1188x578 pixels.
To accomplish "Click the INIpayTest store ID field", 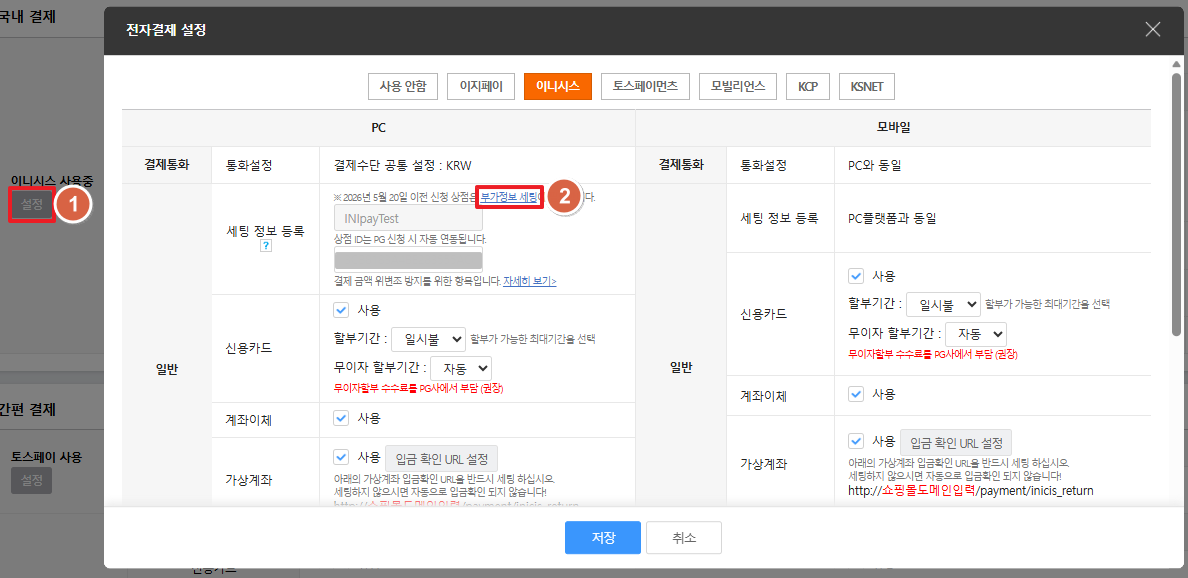I will pyautogui.click(x=408, y=219).
